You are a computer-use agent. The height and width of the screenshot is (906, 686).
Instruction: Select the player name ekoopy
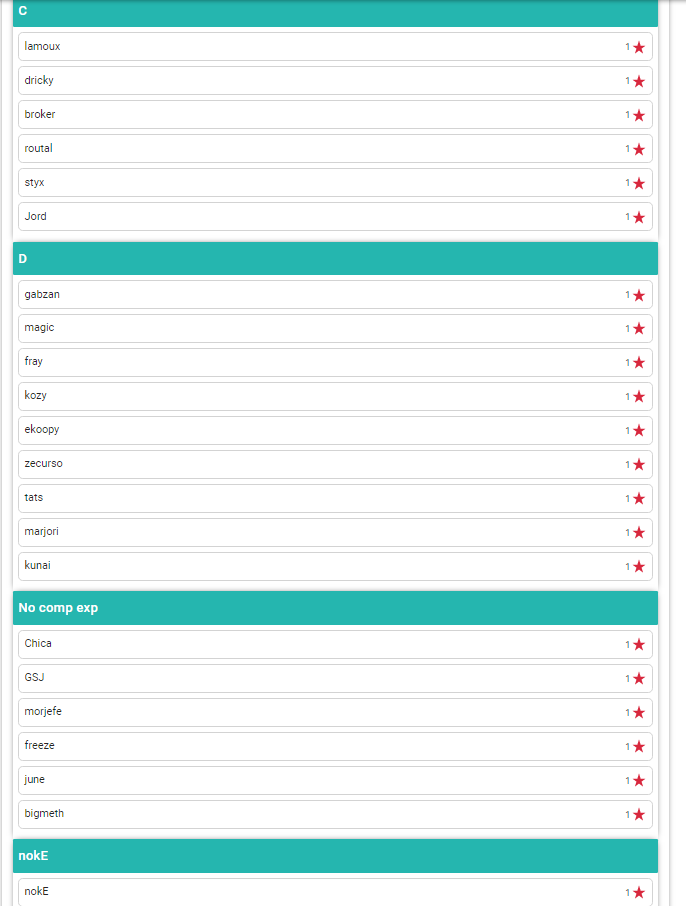42,429
